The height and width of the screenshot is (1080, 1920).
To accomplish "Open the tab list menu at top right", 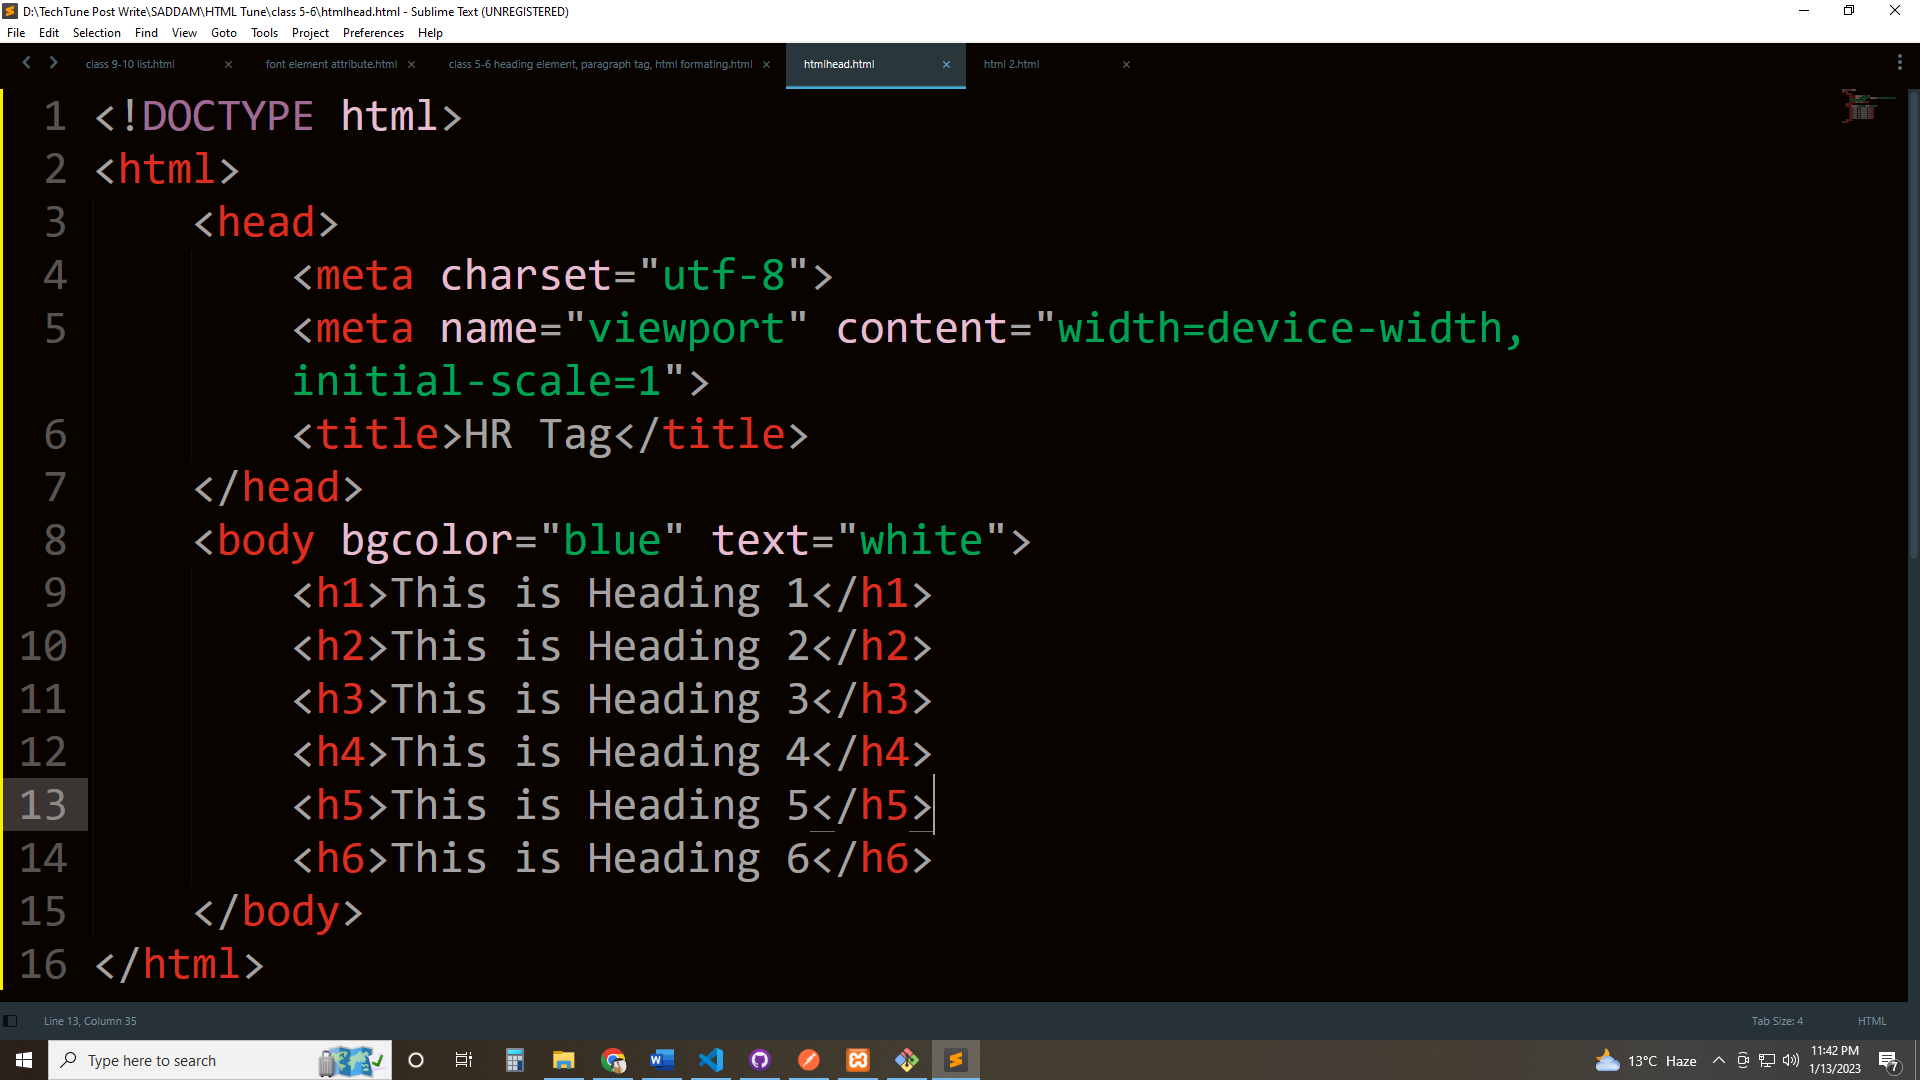I will click(1899, 63).
